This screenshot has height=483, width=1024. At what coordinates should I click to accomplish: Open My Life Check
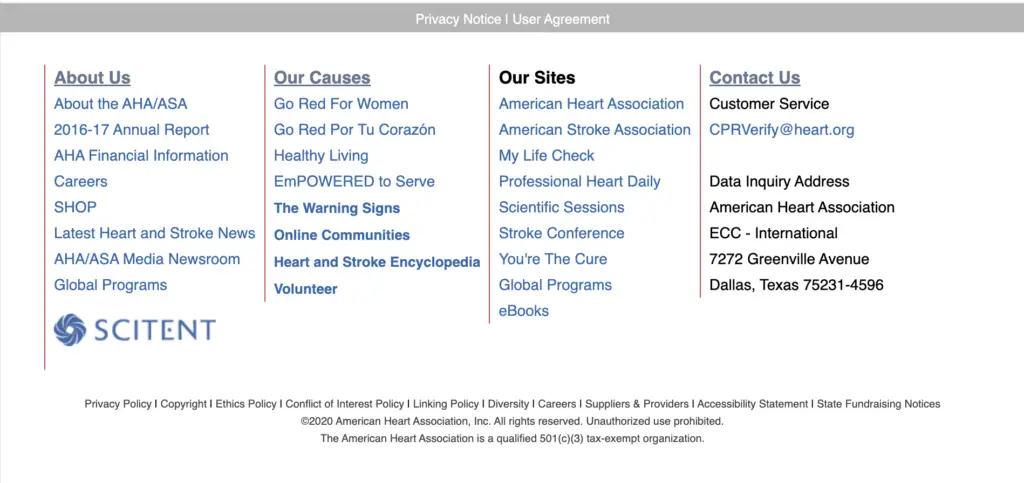pos(547,156)
